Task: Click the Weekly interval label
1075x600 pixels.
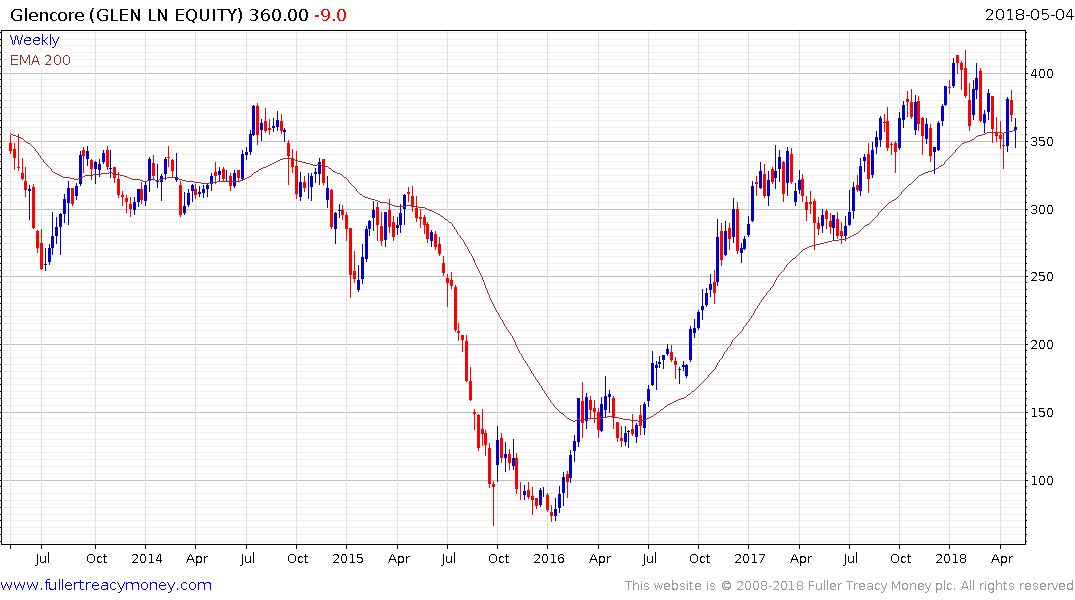Action: pyautogui.click(x=34, y=40)
